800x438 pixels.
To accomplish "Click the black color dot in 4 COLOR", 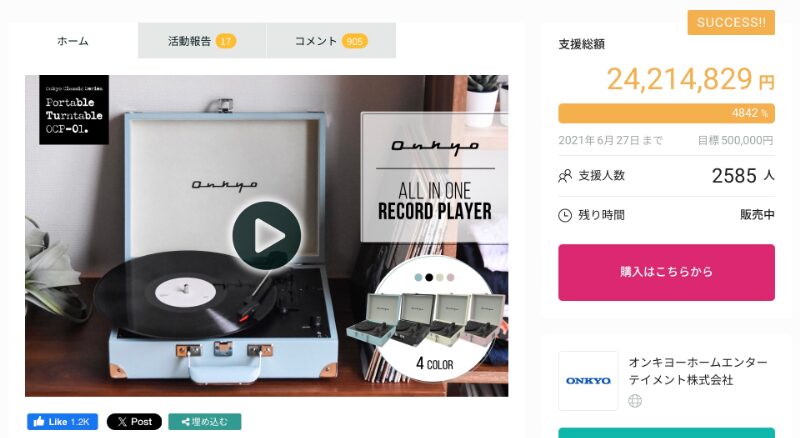I will click(x=429, y=277).
